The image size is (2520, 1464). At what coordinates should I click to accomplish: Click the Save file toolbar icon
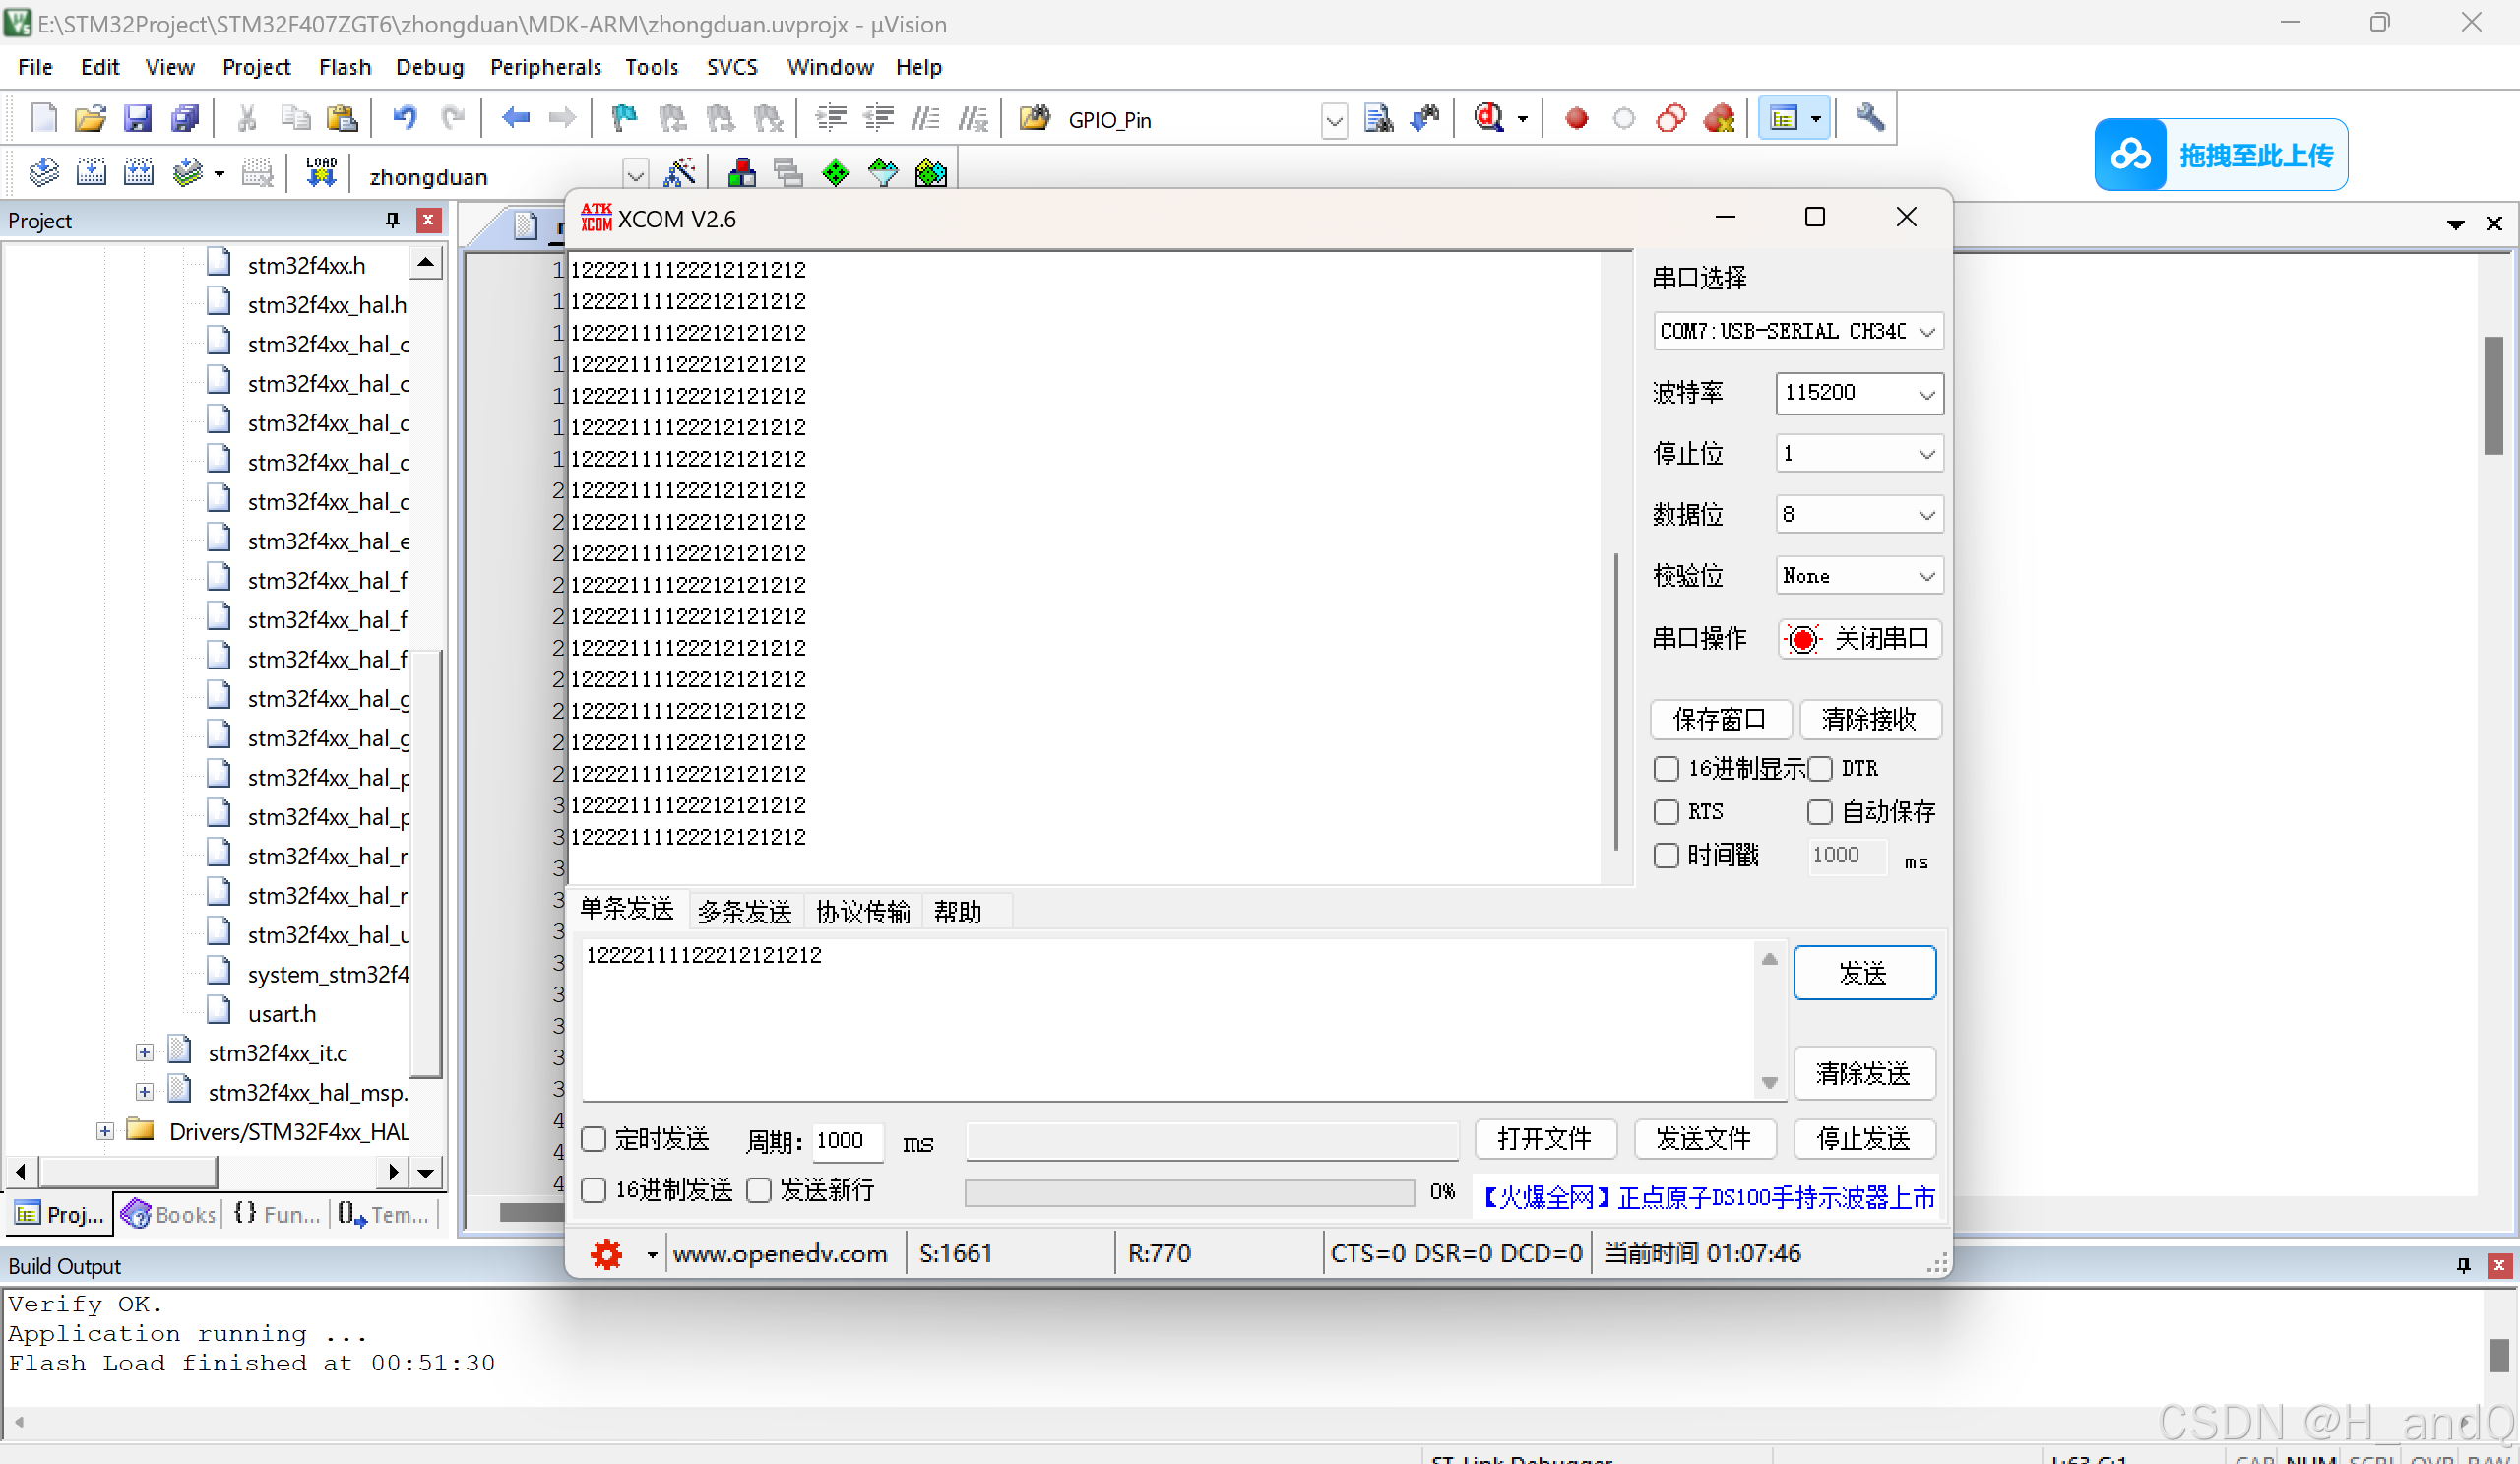pos(137,119)
